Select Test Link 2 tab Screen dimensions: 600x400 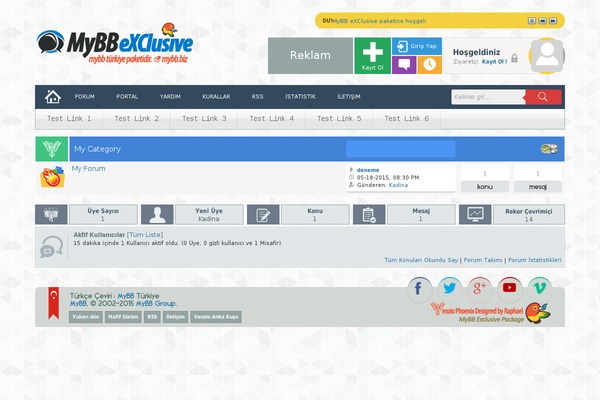(137, 119)
